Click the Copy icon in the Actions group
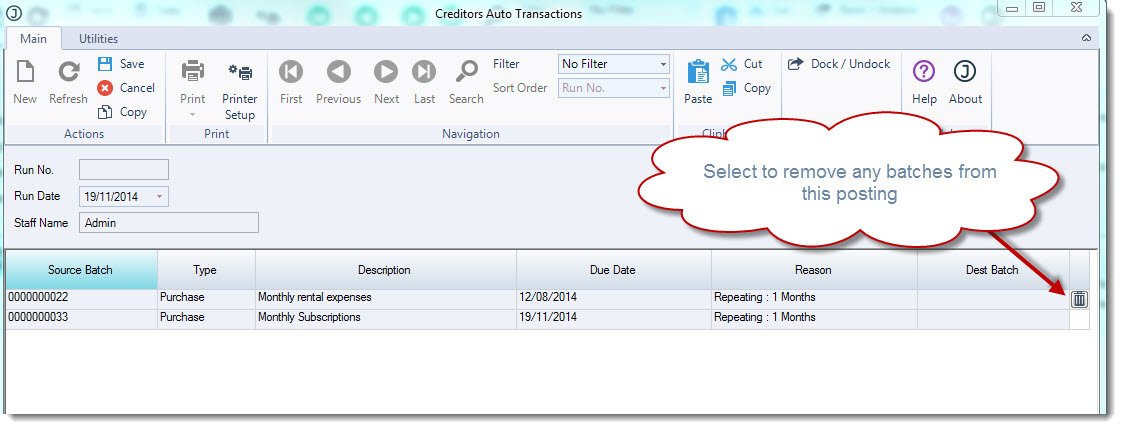Viewport: 1122px width, 429px height. 105,112
